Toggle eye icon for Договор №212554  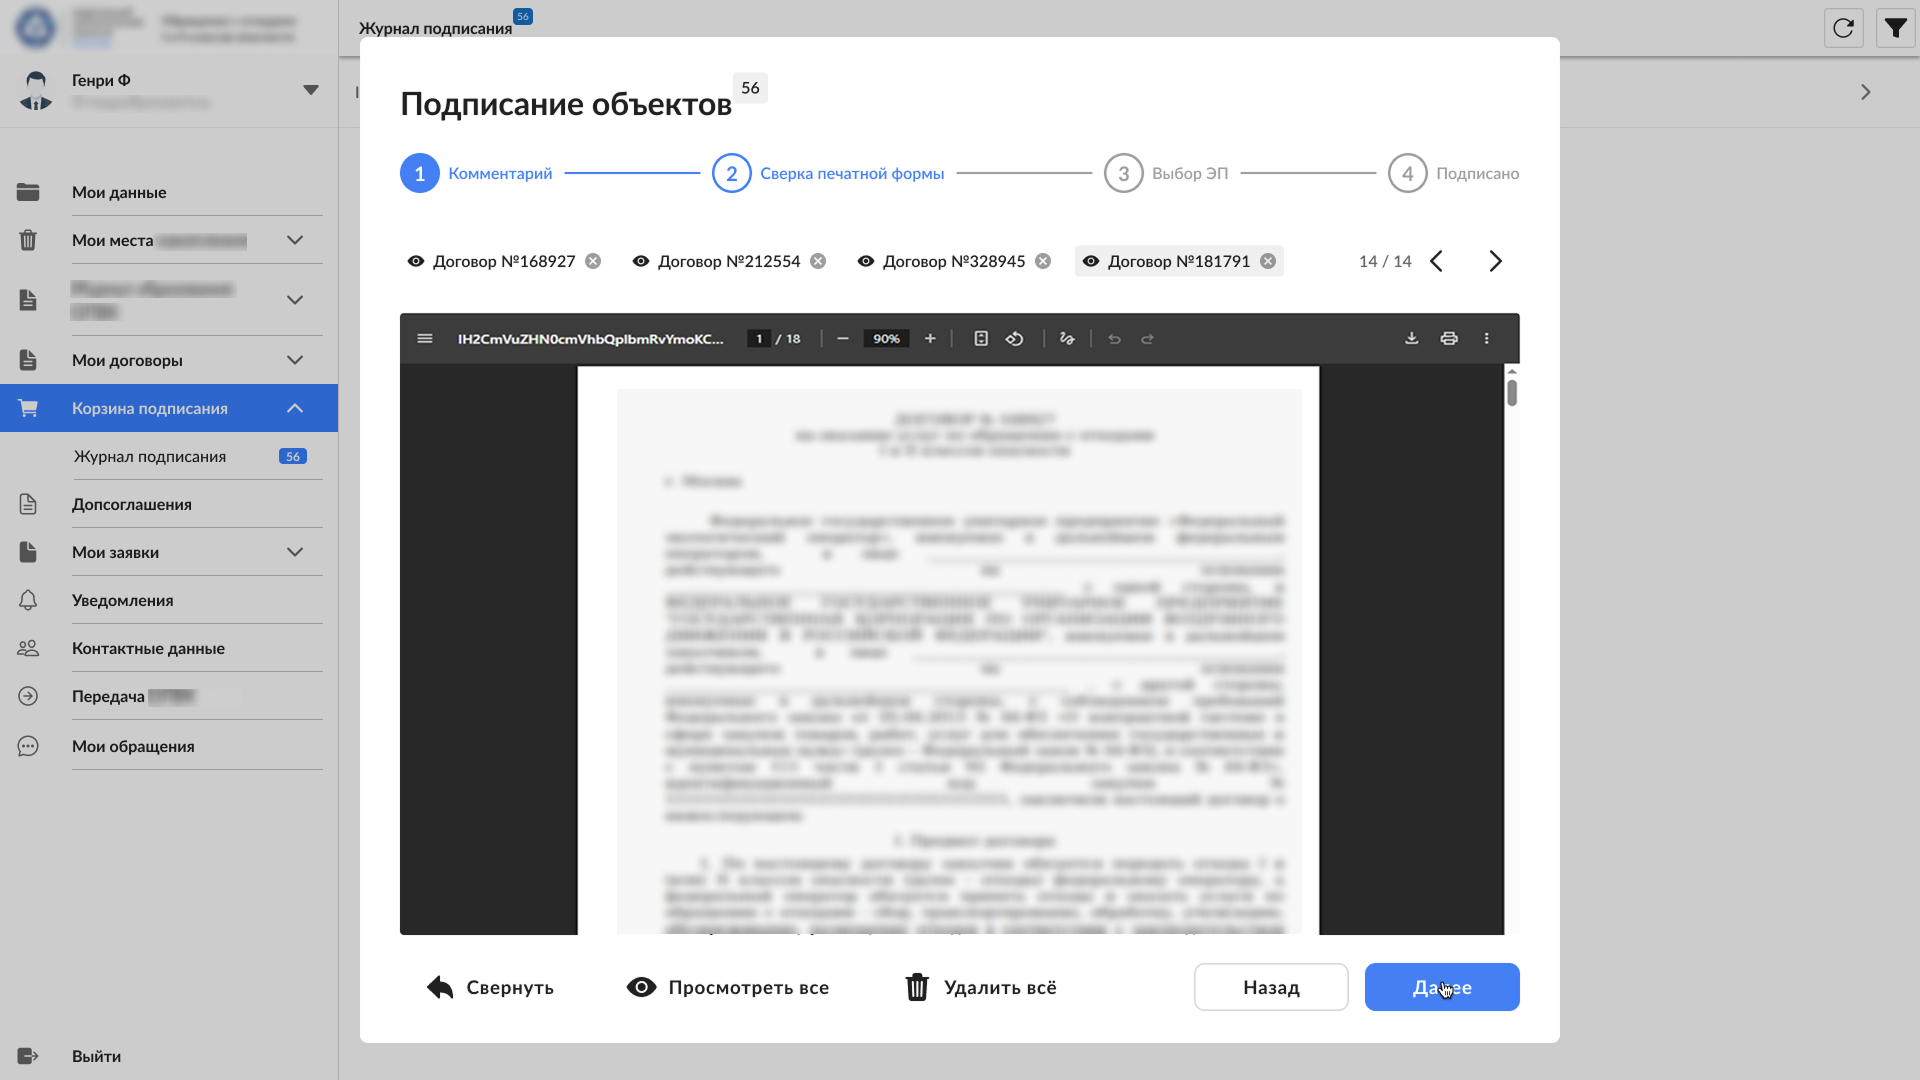click(x=641, y=261)
